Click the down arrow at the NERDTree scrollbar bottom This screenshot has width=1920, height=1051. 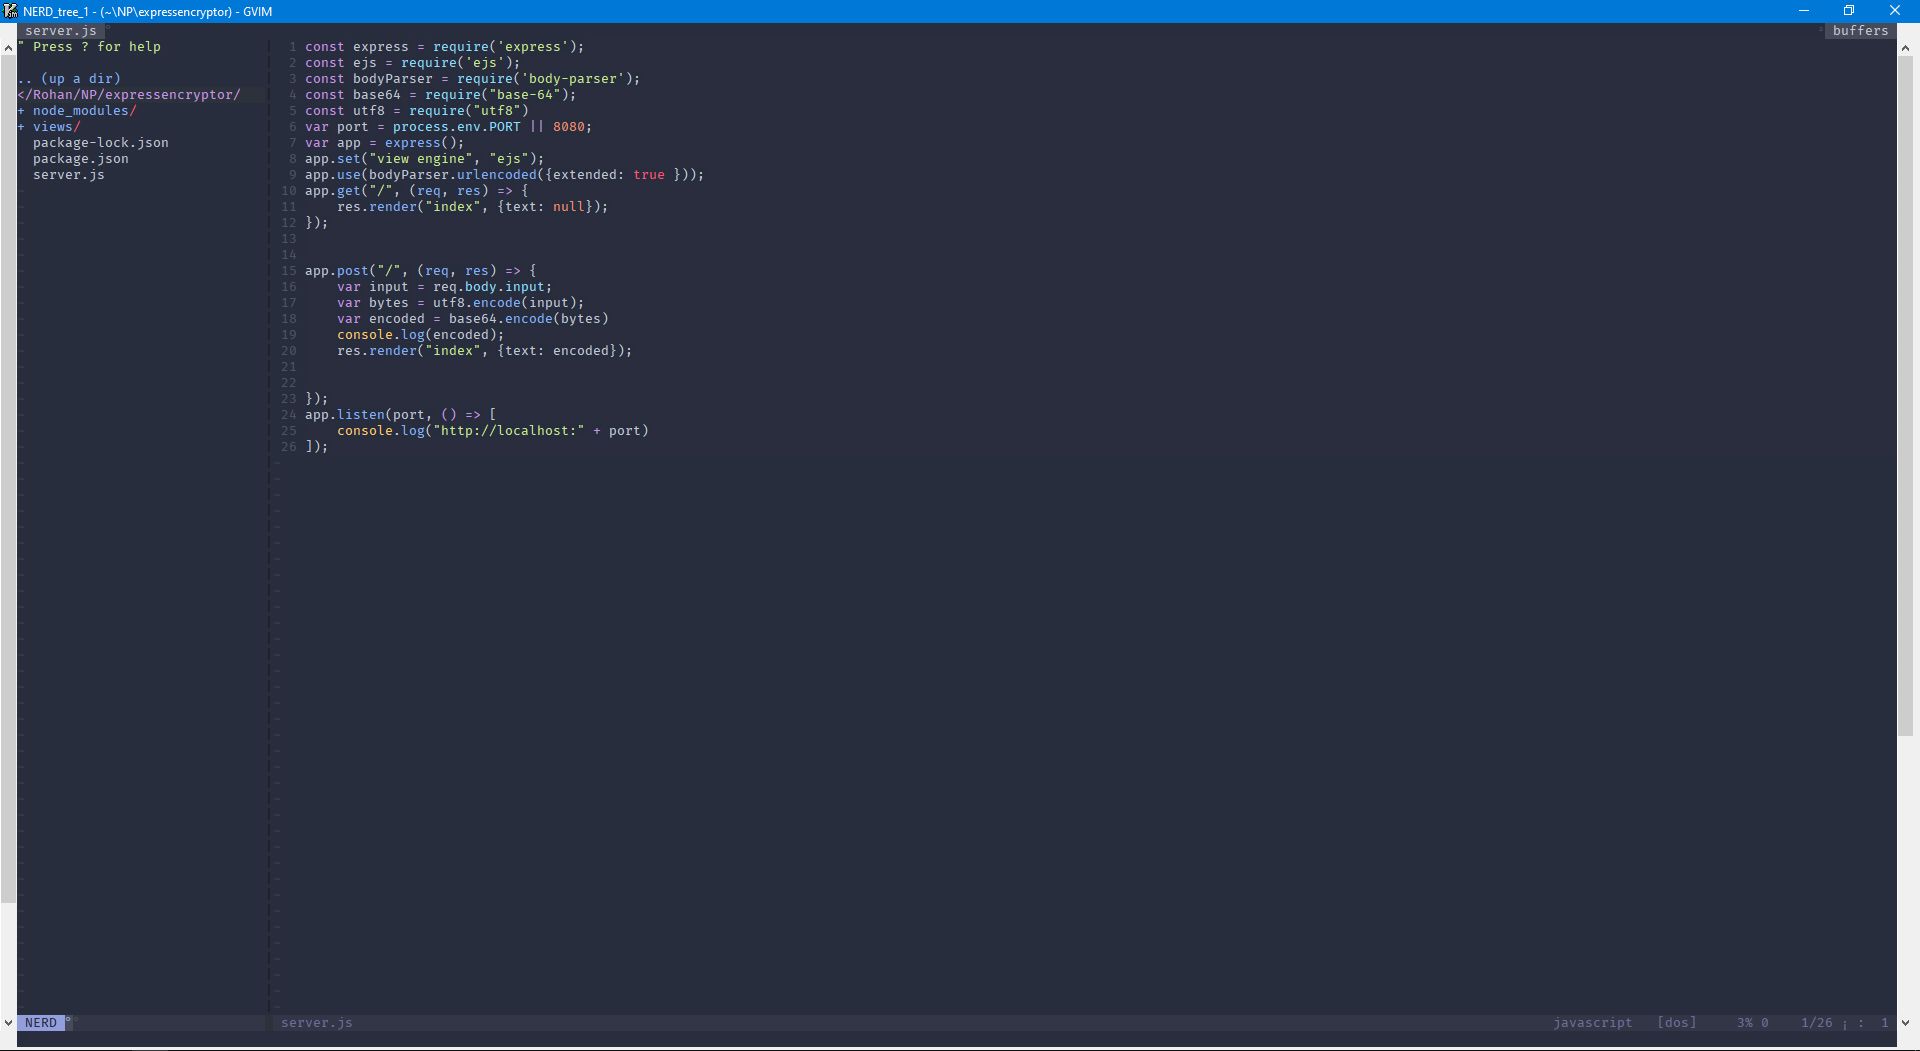pyautogui.click(x=7, y=1022)
